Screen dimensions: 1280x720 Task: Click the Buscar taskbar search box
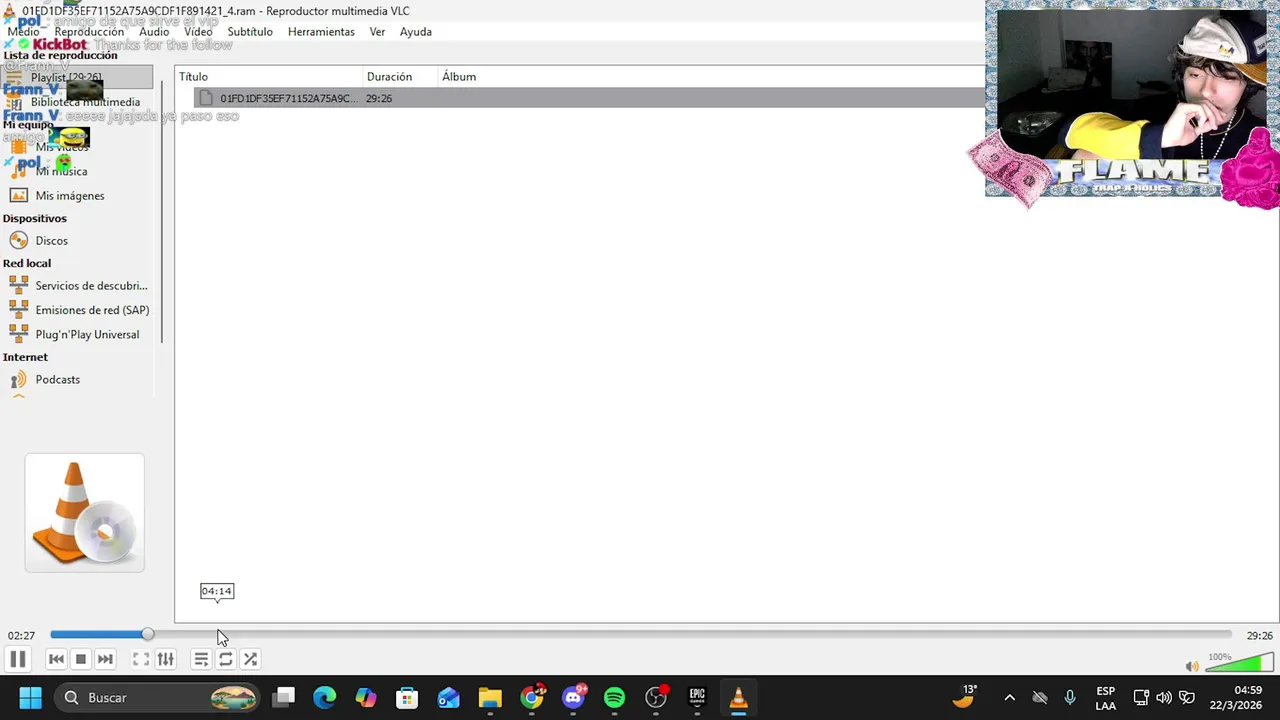(158, 698)
